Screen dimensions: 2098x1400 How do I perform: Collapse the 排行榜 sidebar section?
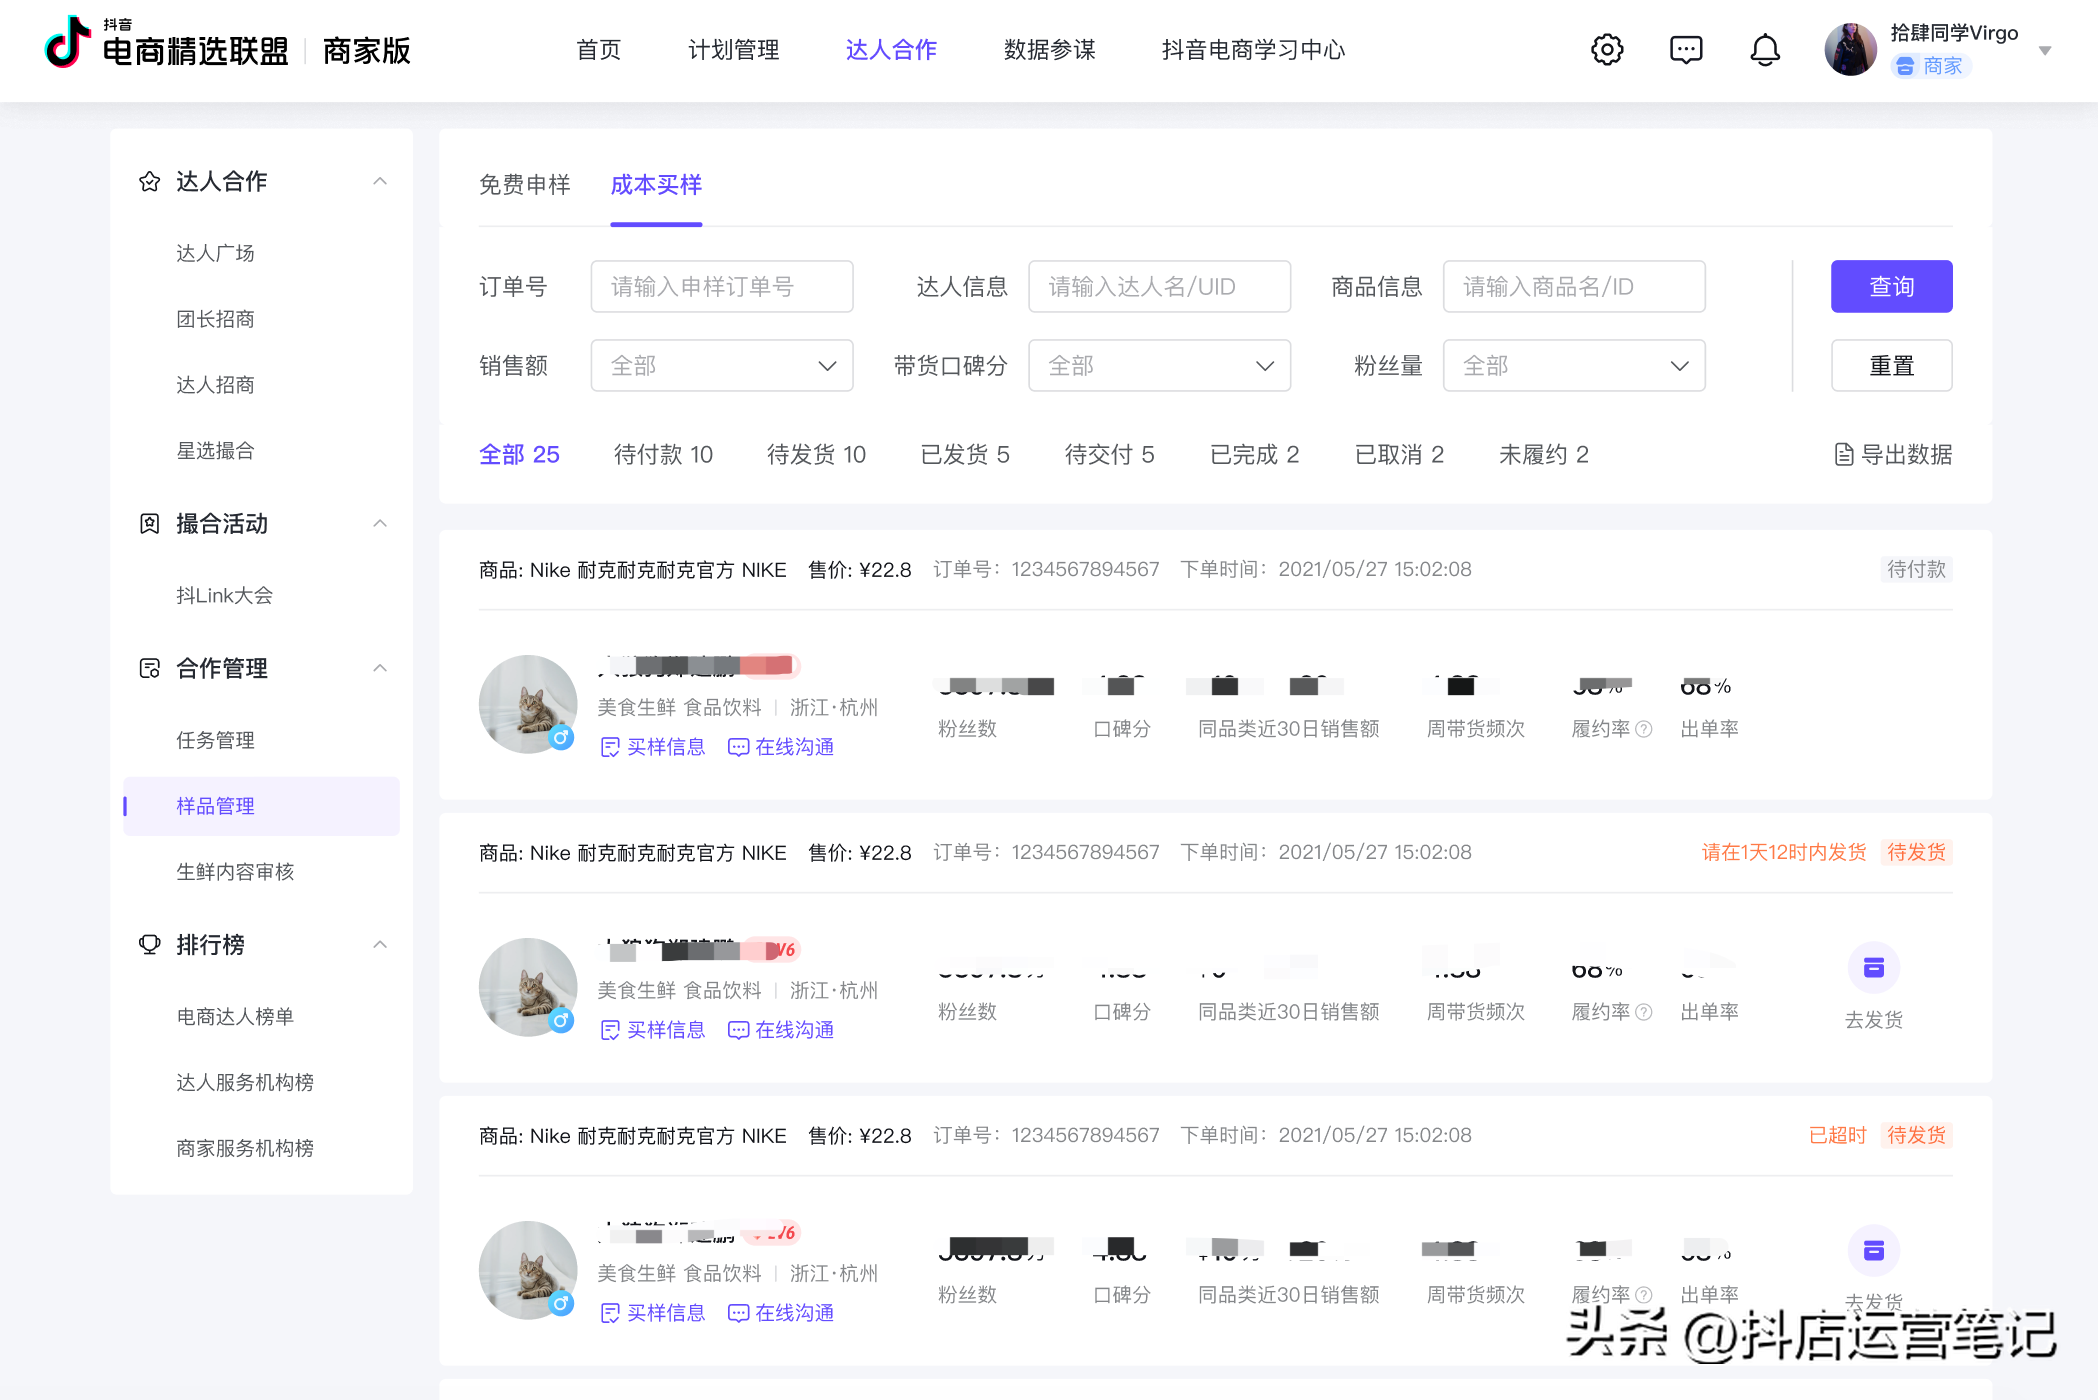click(x=380, y=944)
